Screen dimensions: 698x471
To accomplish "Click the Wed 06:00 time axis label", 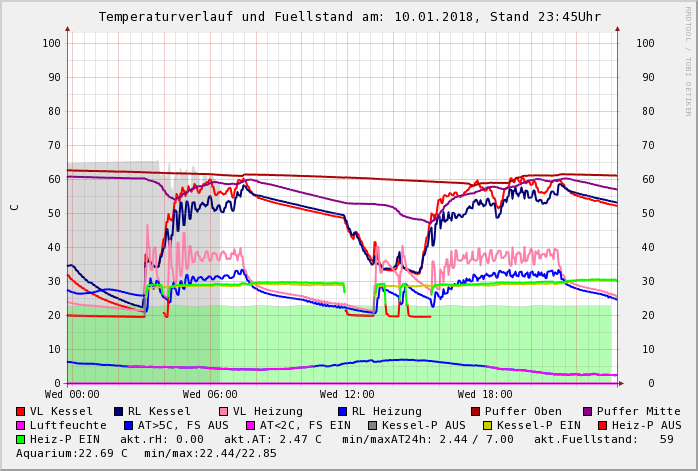I will click(210, 395).
